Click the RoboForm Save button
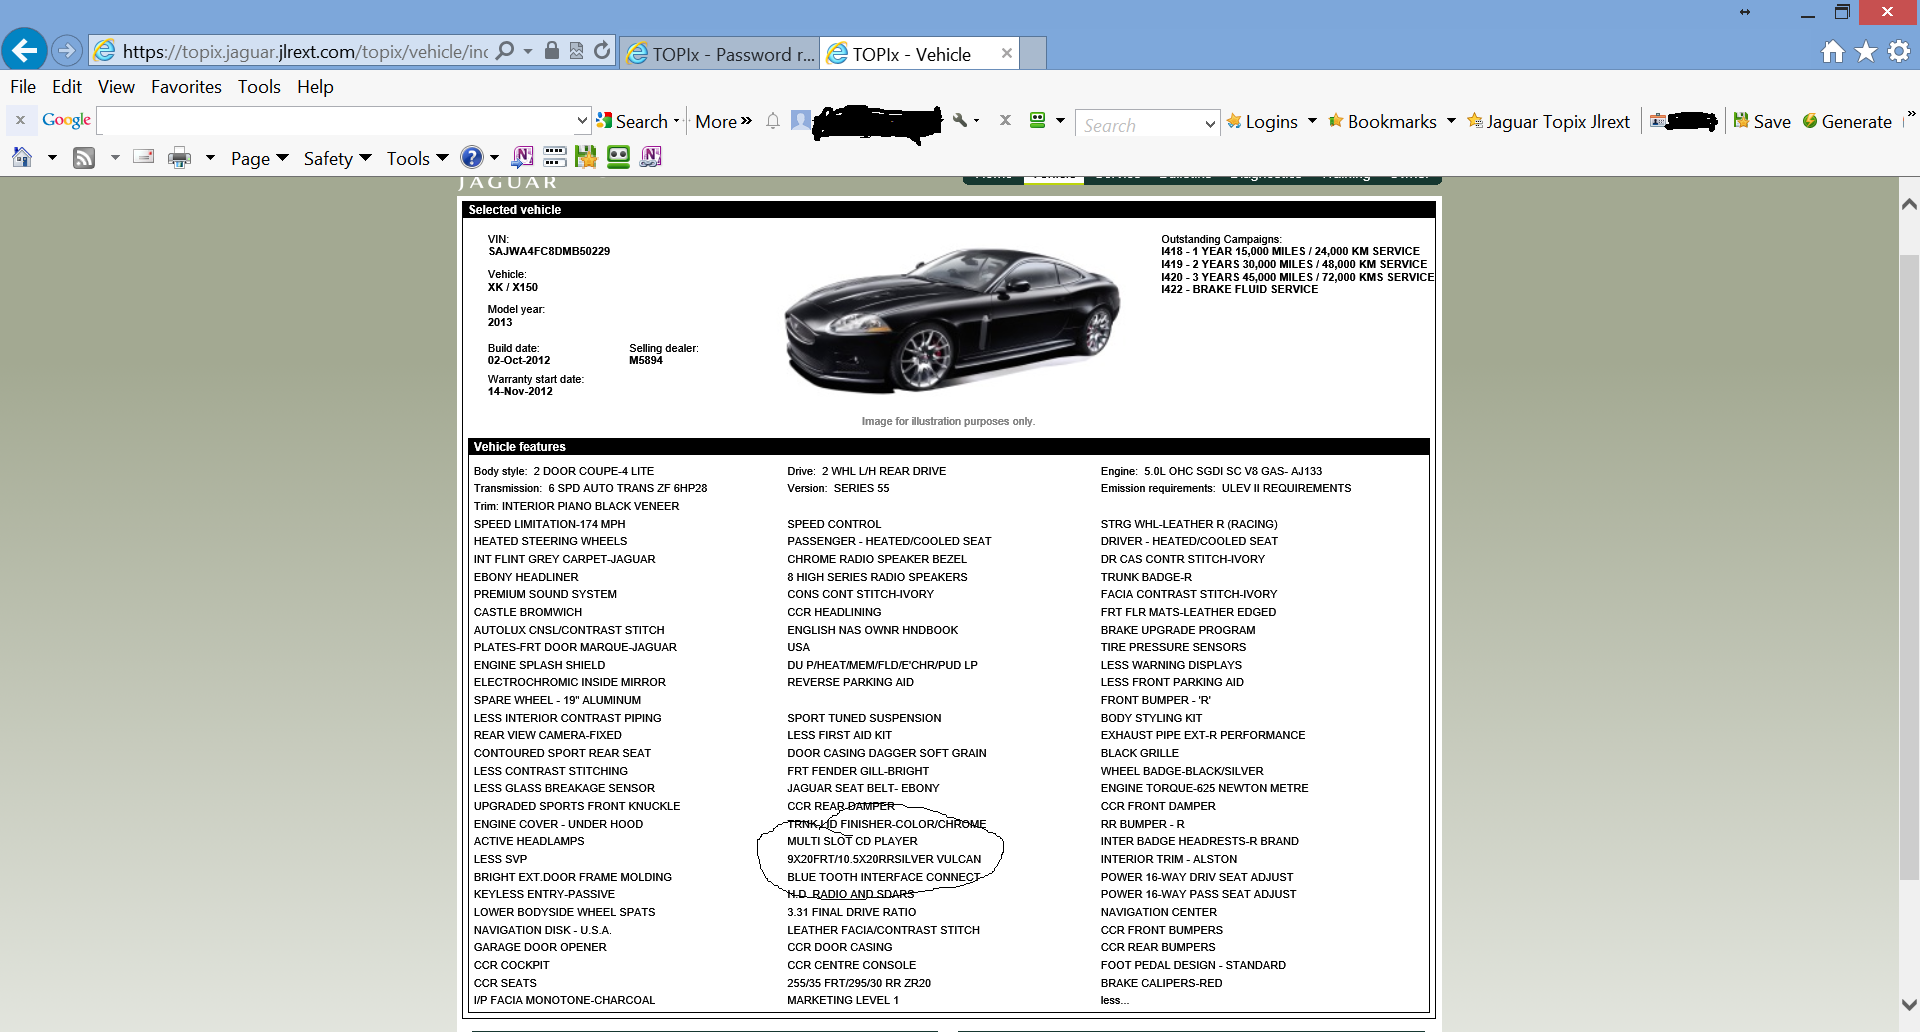Viewport: 1920px width, 1032px height. pos(1762,121)
